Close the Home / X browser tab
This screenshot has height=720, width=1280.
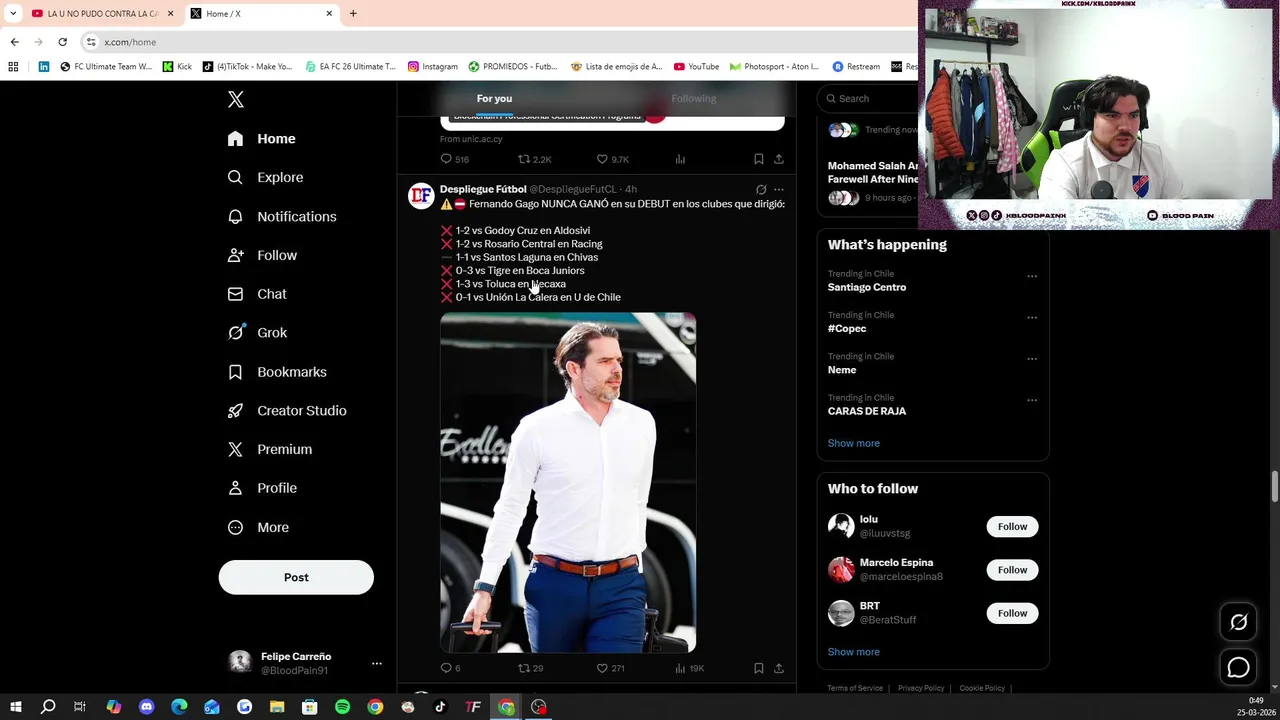(329, 13)
